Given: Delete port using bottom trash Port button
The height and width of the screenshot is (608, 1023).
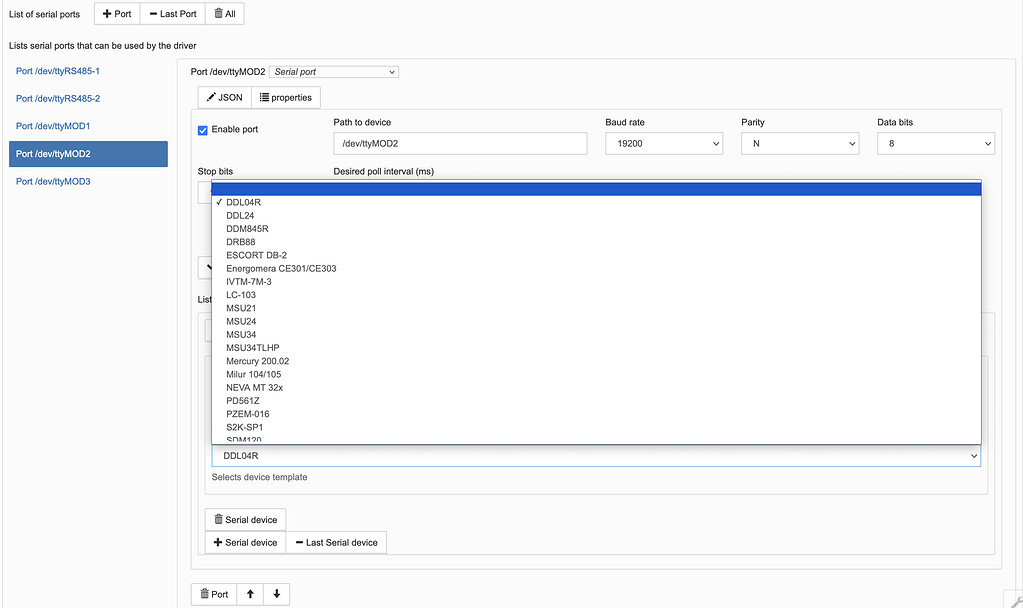Looking at the screenshot, I should pyautogui.click(x=214, y=594).
